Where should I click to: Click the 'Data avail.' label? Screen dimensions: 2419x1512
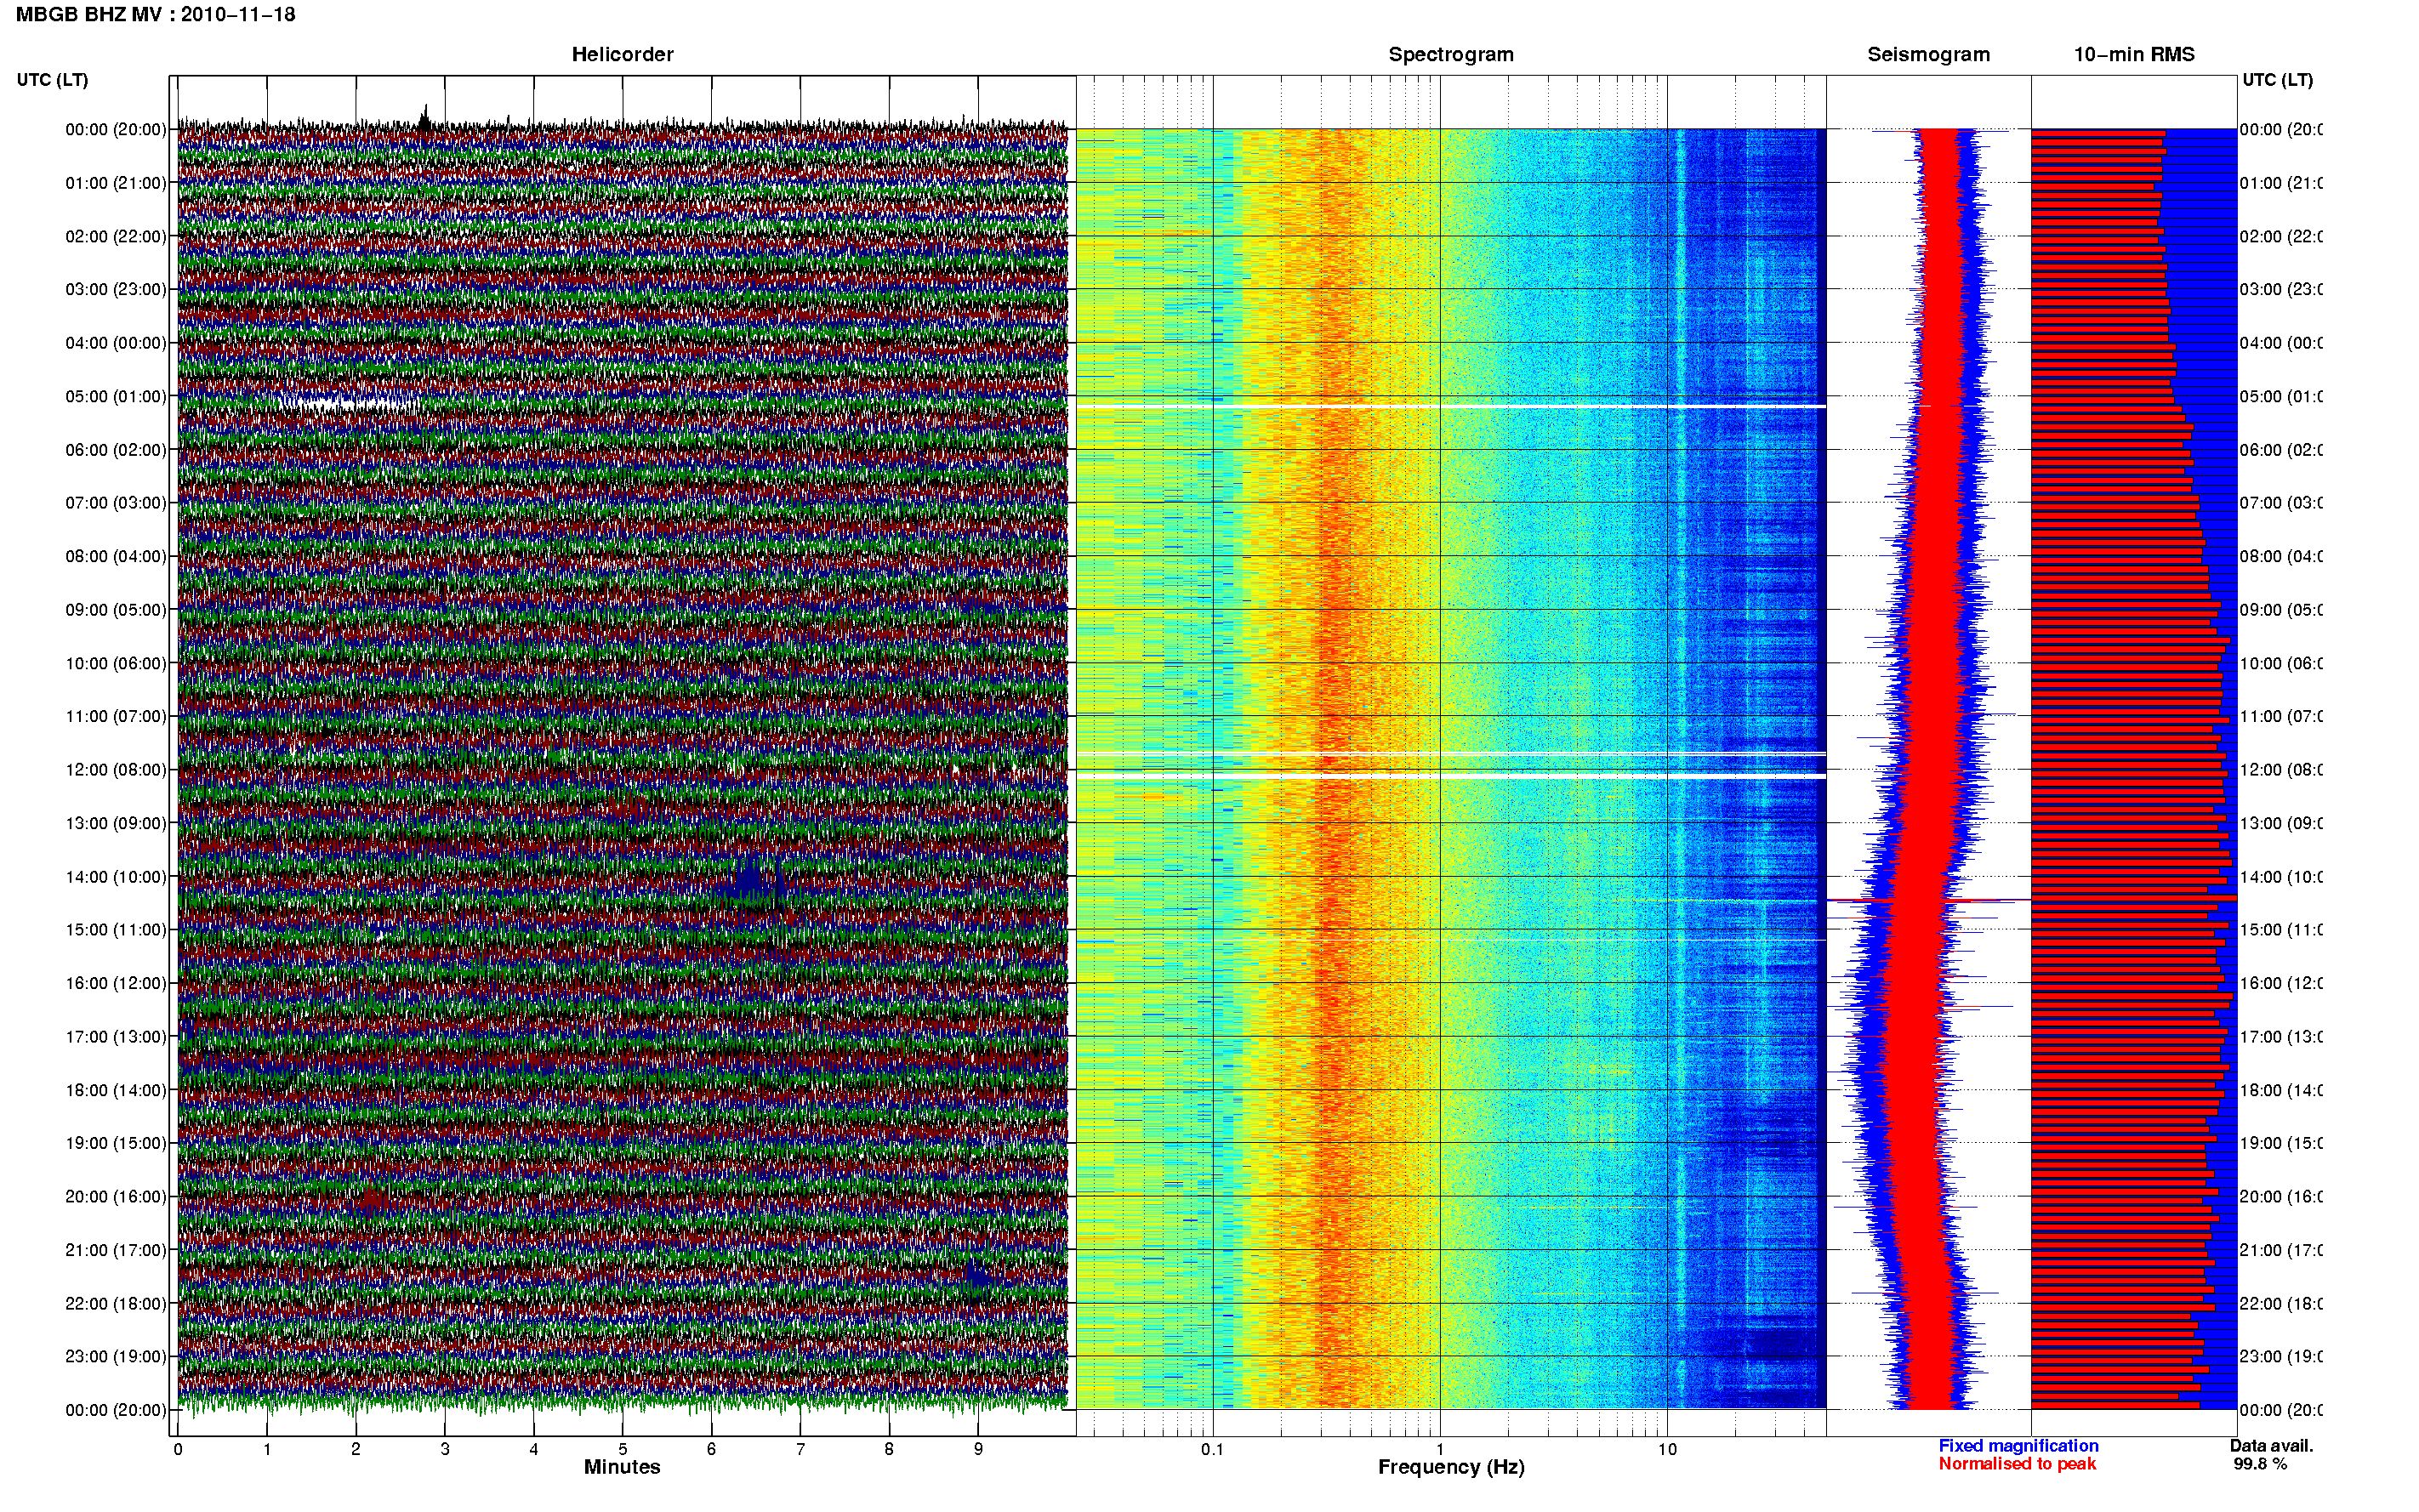coord(2271,1446)
